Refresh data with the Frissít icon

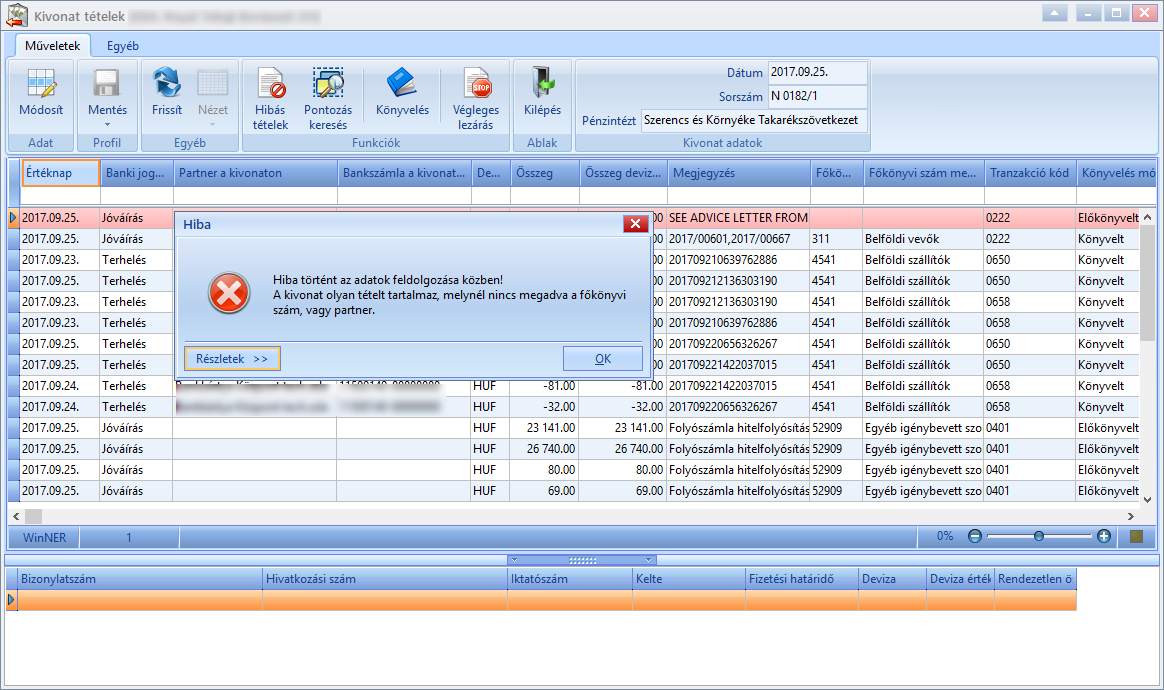pos(166,83)
